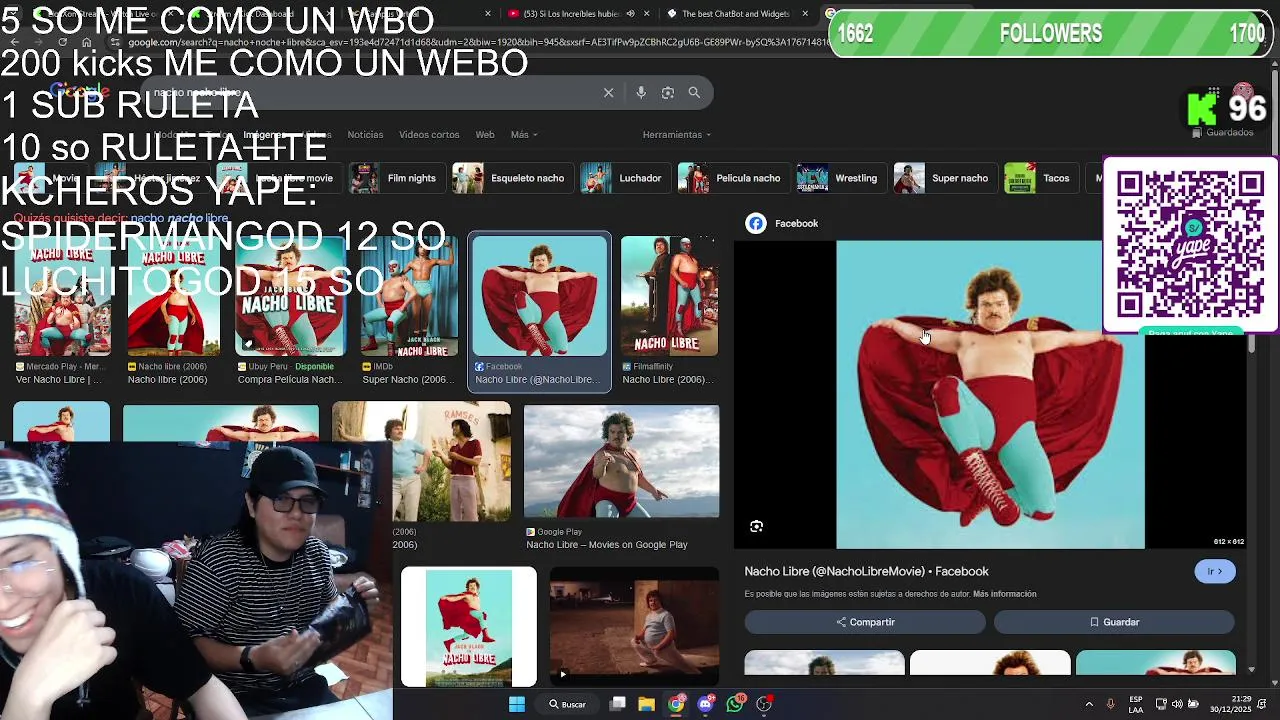Mute the YouTube tab audio icon
Viewport: 1280px width, 720px height.
(x=630, y=14)
